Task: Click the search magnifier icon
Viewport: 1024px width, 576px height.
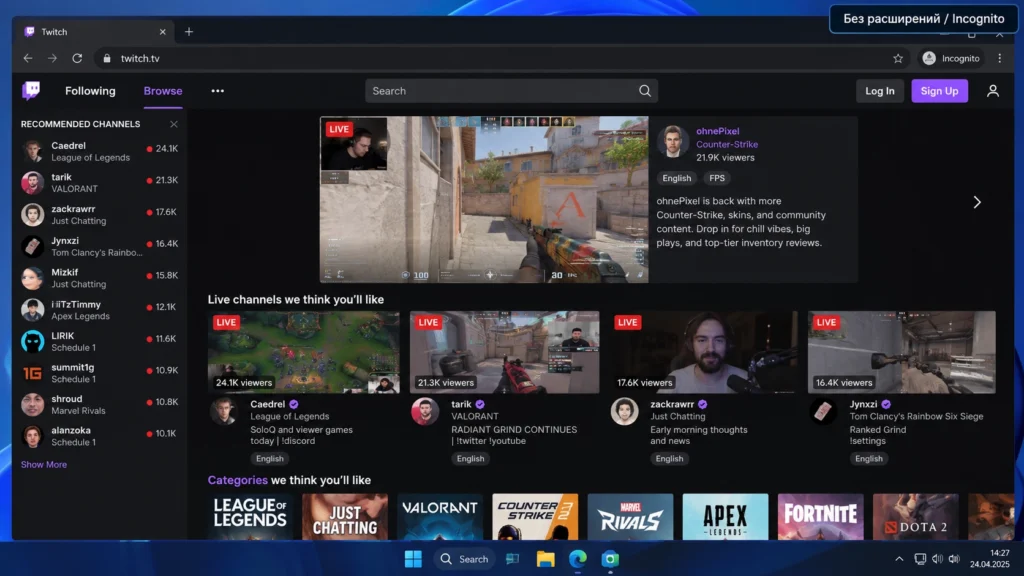Action: click(x=645, y=91)
